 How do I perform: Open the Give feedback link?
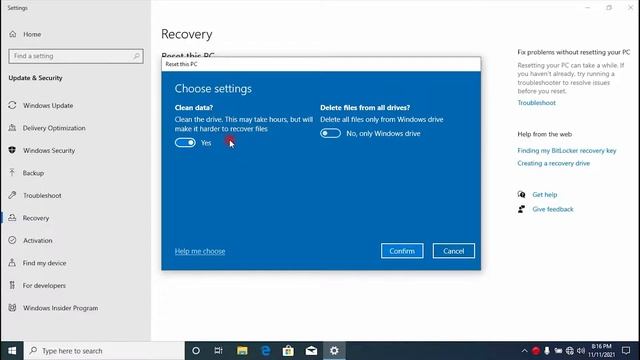click(553, 209)
